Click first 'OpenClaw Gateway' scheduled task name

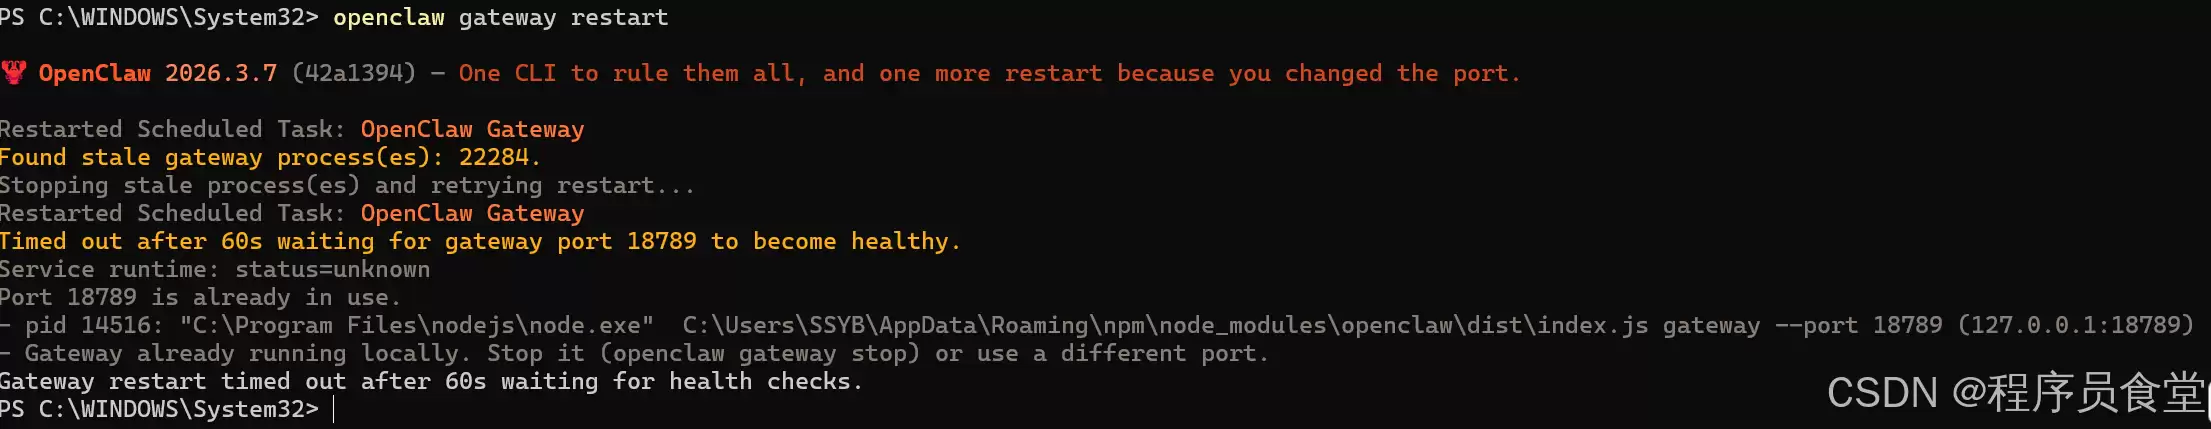point(472,129)
